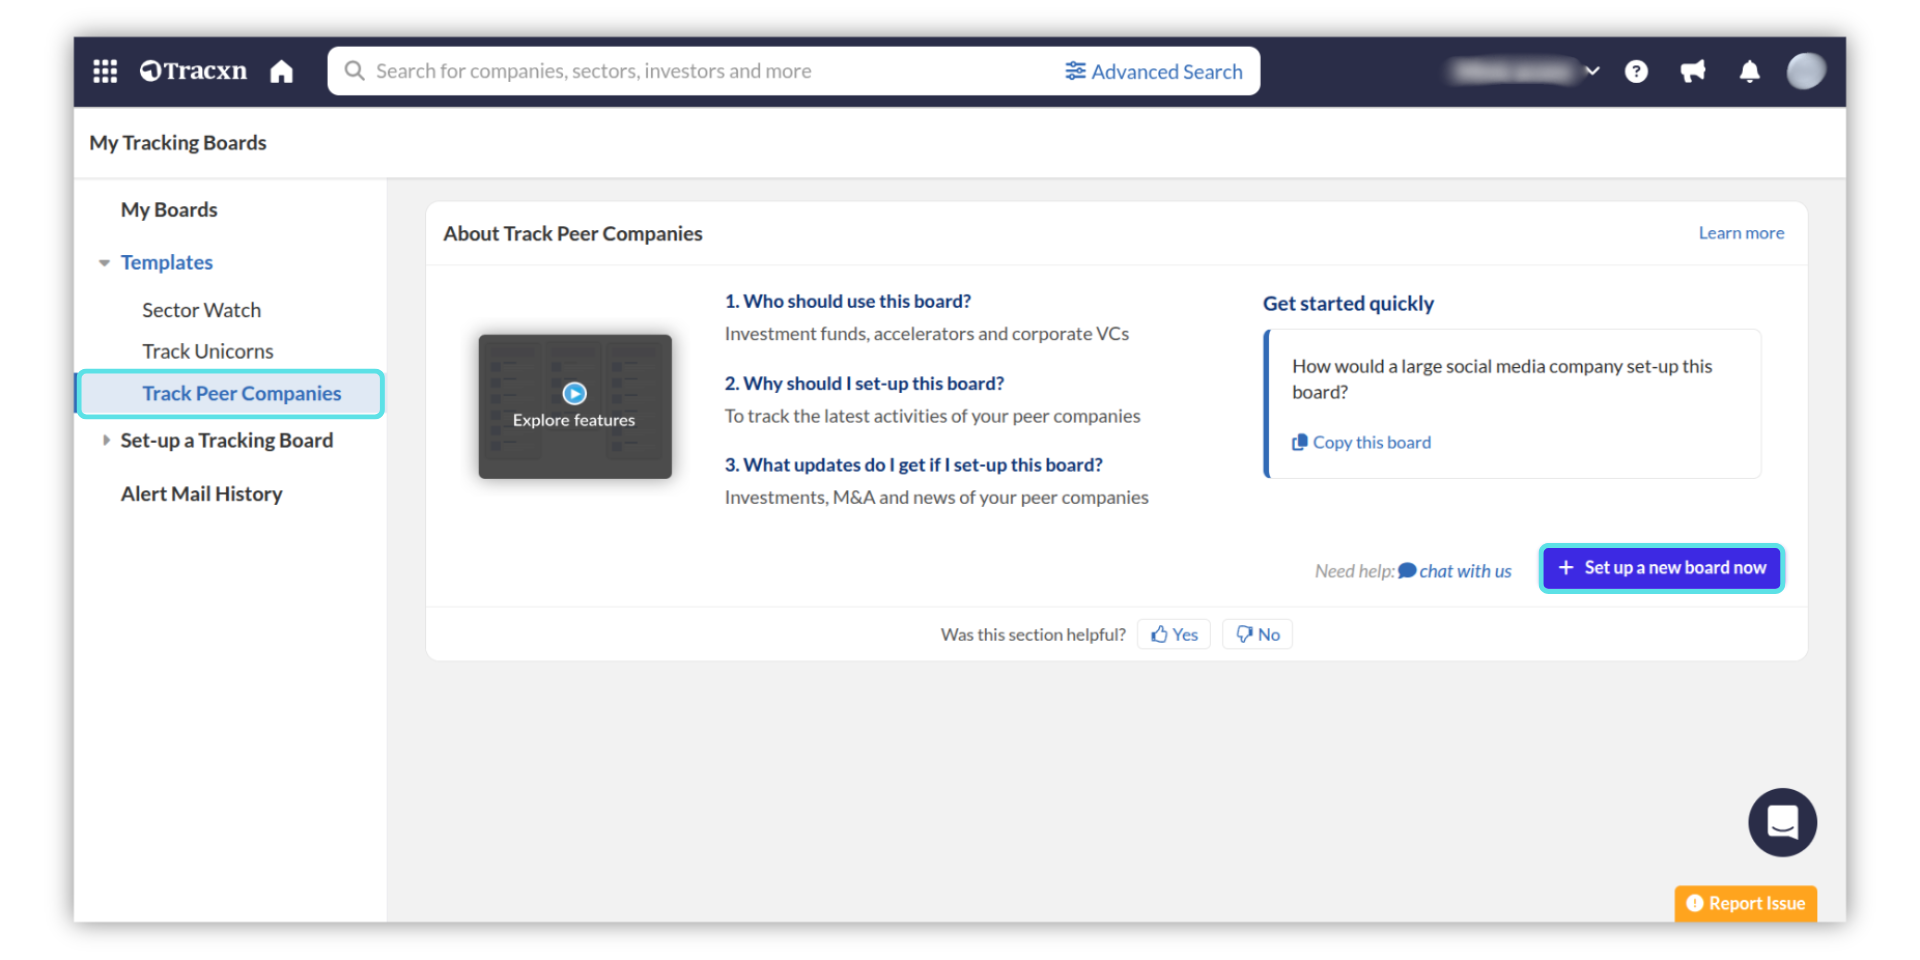Open notifications bell icon
The width and height of the screenshot is (1920, 960).
pyautogui.click(x=1749, y=72)
